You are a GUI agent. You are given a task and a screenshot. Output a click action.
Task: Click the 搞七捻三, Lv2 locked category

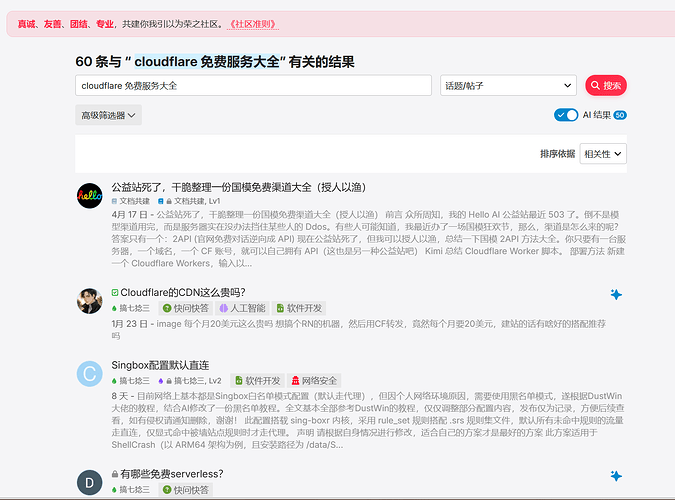click(189, 381)
